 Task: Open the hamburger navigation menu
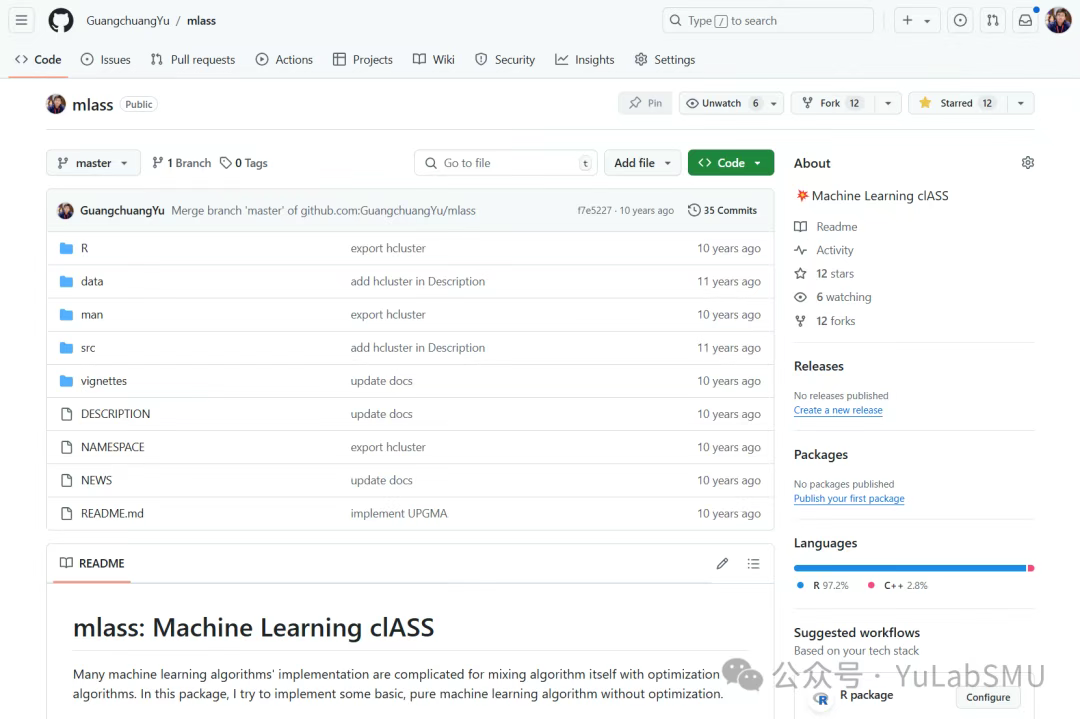[x=21, y=20]
